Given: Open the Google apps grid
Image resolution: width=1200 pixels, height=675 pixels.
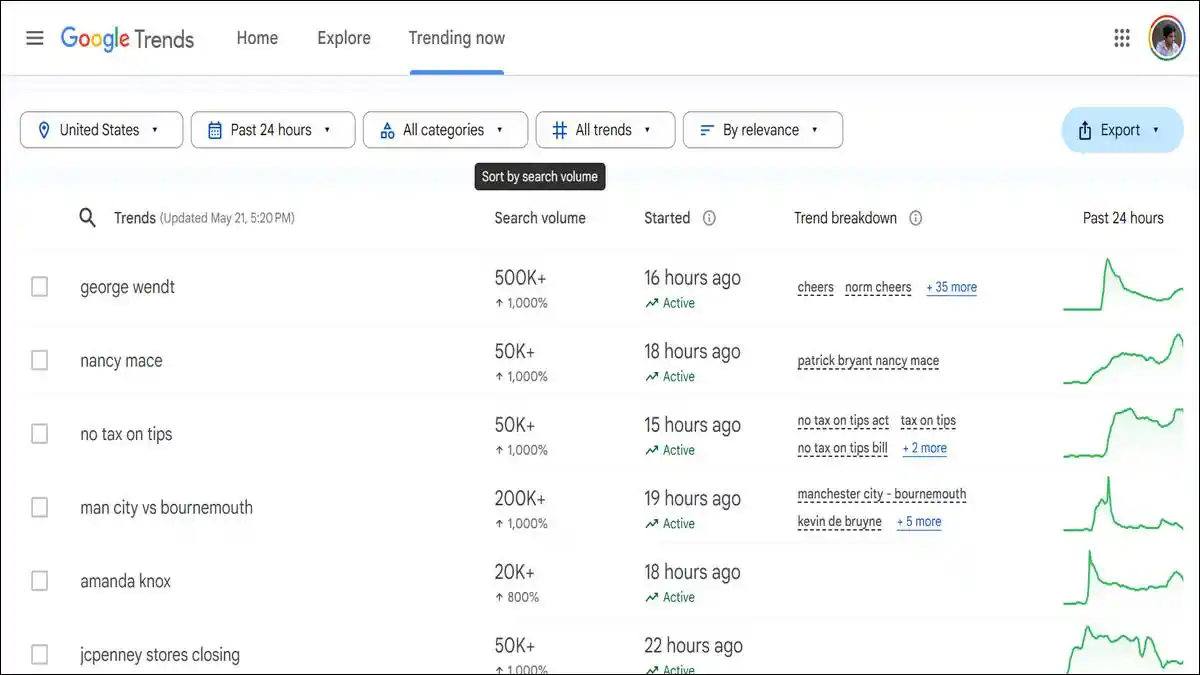Looking at the screenshot, I should 1119,37.
